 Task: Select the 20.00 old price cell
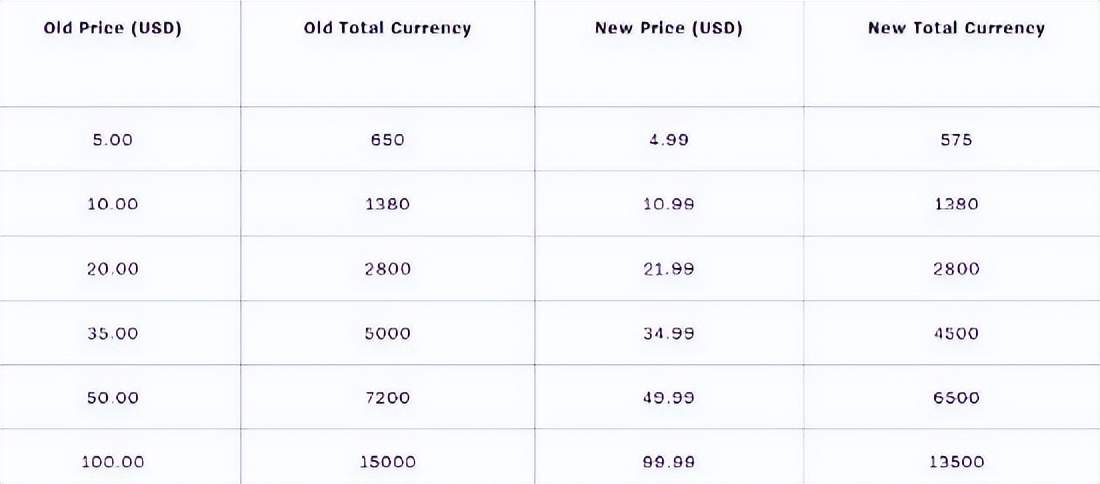pyautogui.click(x=112, y=269)
